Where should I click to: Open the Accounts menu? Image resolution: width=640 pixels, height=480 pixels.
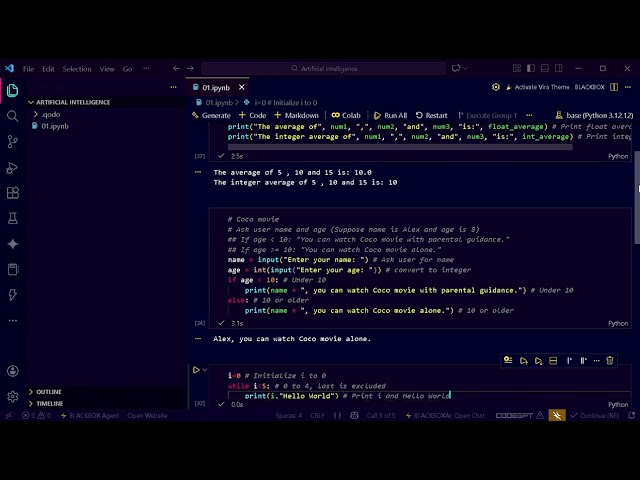coord(13,371)
